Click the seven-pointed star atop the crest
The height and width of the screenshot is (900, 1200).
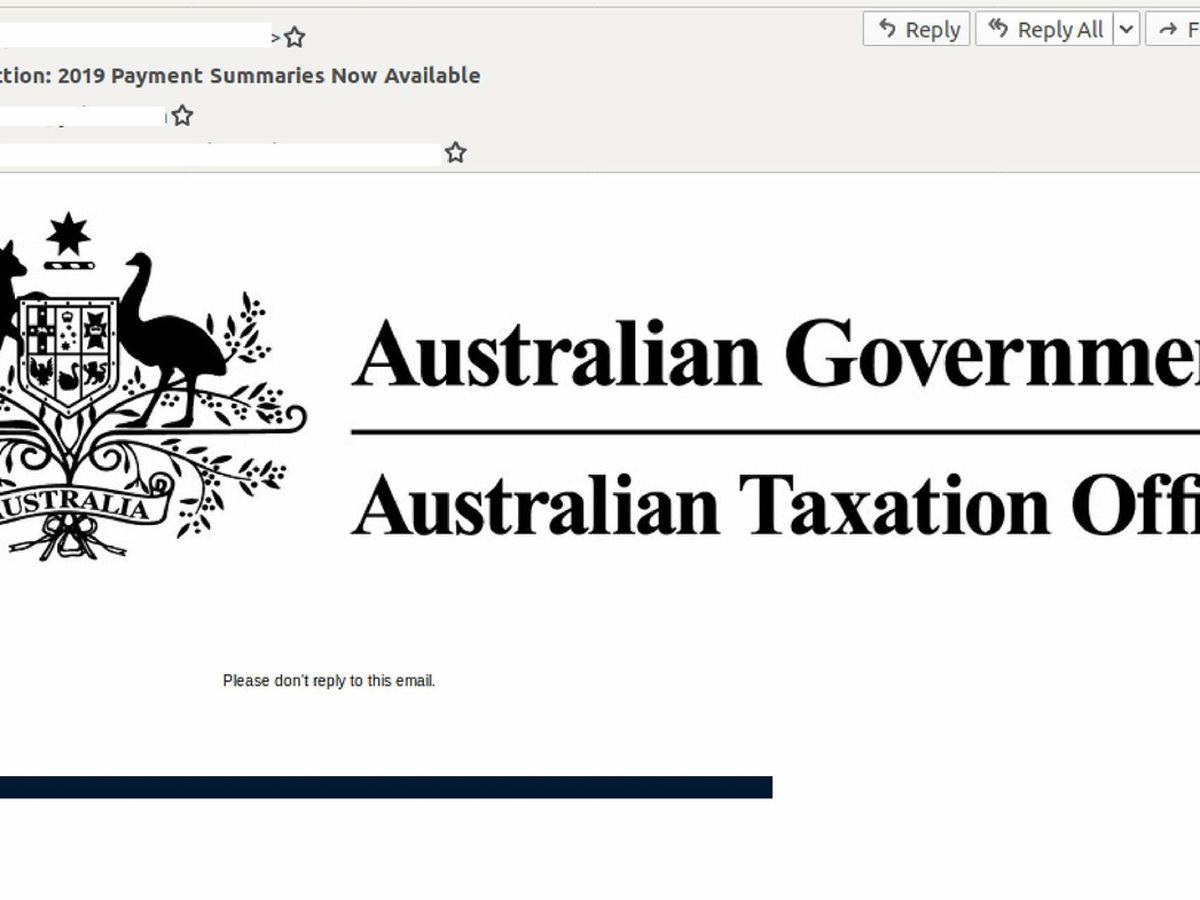(68, 235)
